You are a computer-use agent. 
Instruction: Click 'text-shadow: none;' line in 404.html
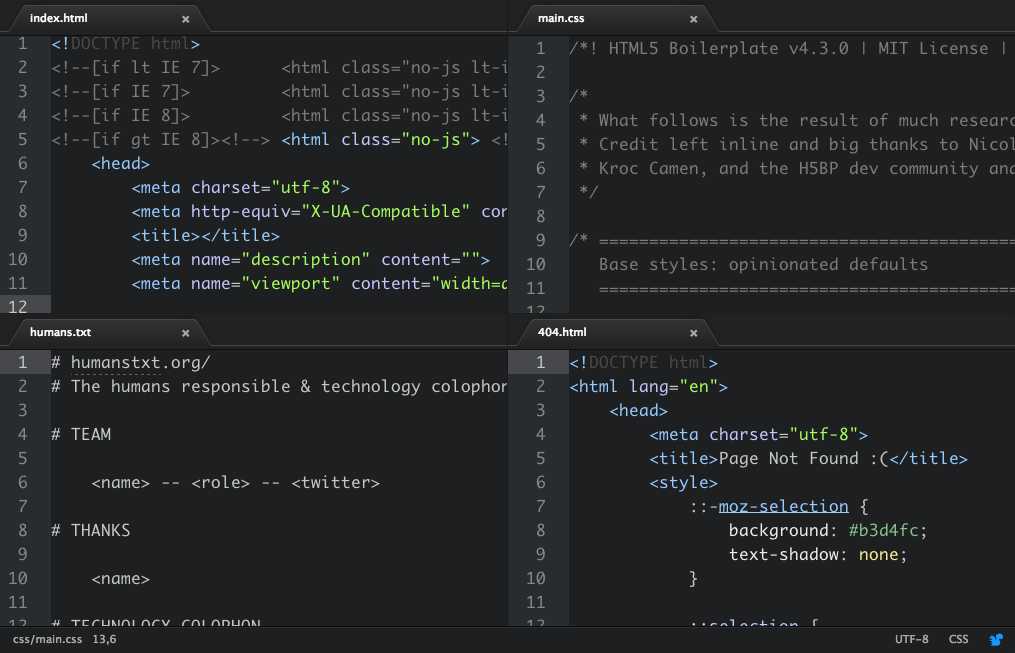pyautogui.click(x=818, y=554)
